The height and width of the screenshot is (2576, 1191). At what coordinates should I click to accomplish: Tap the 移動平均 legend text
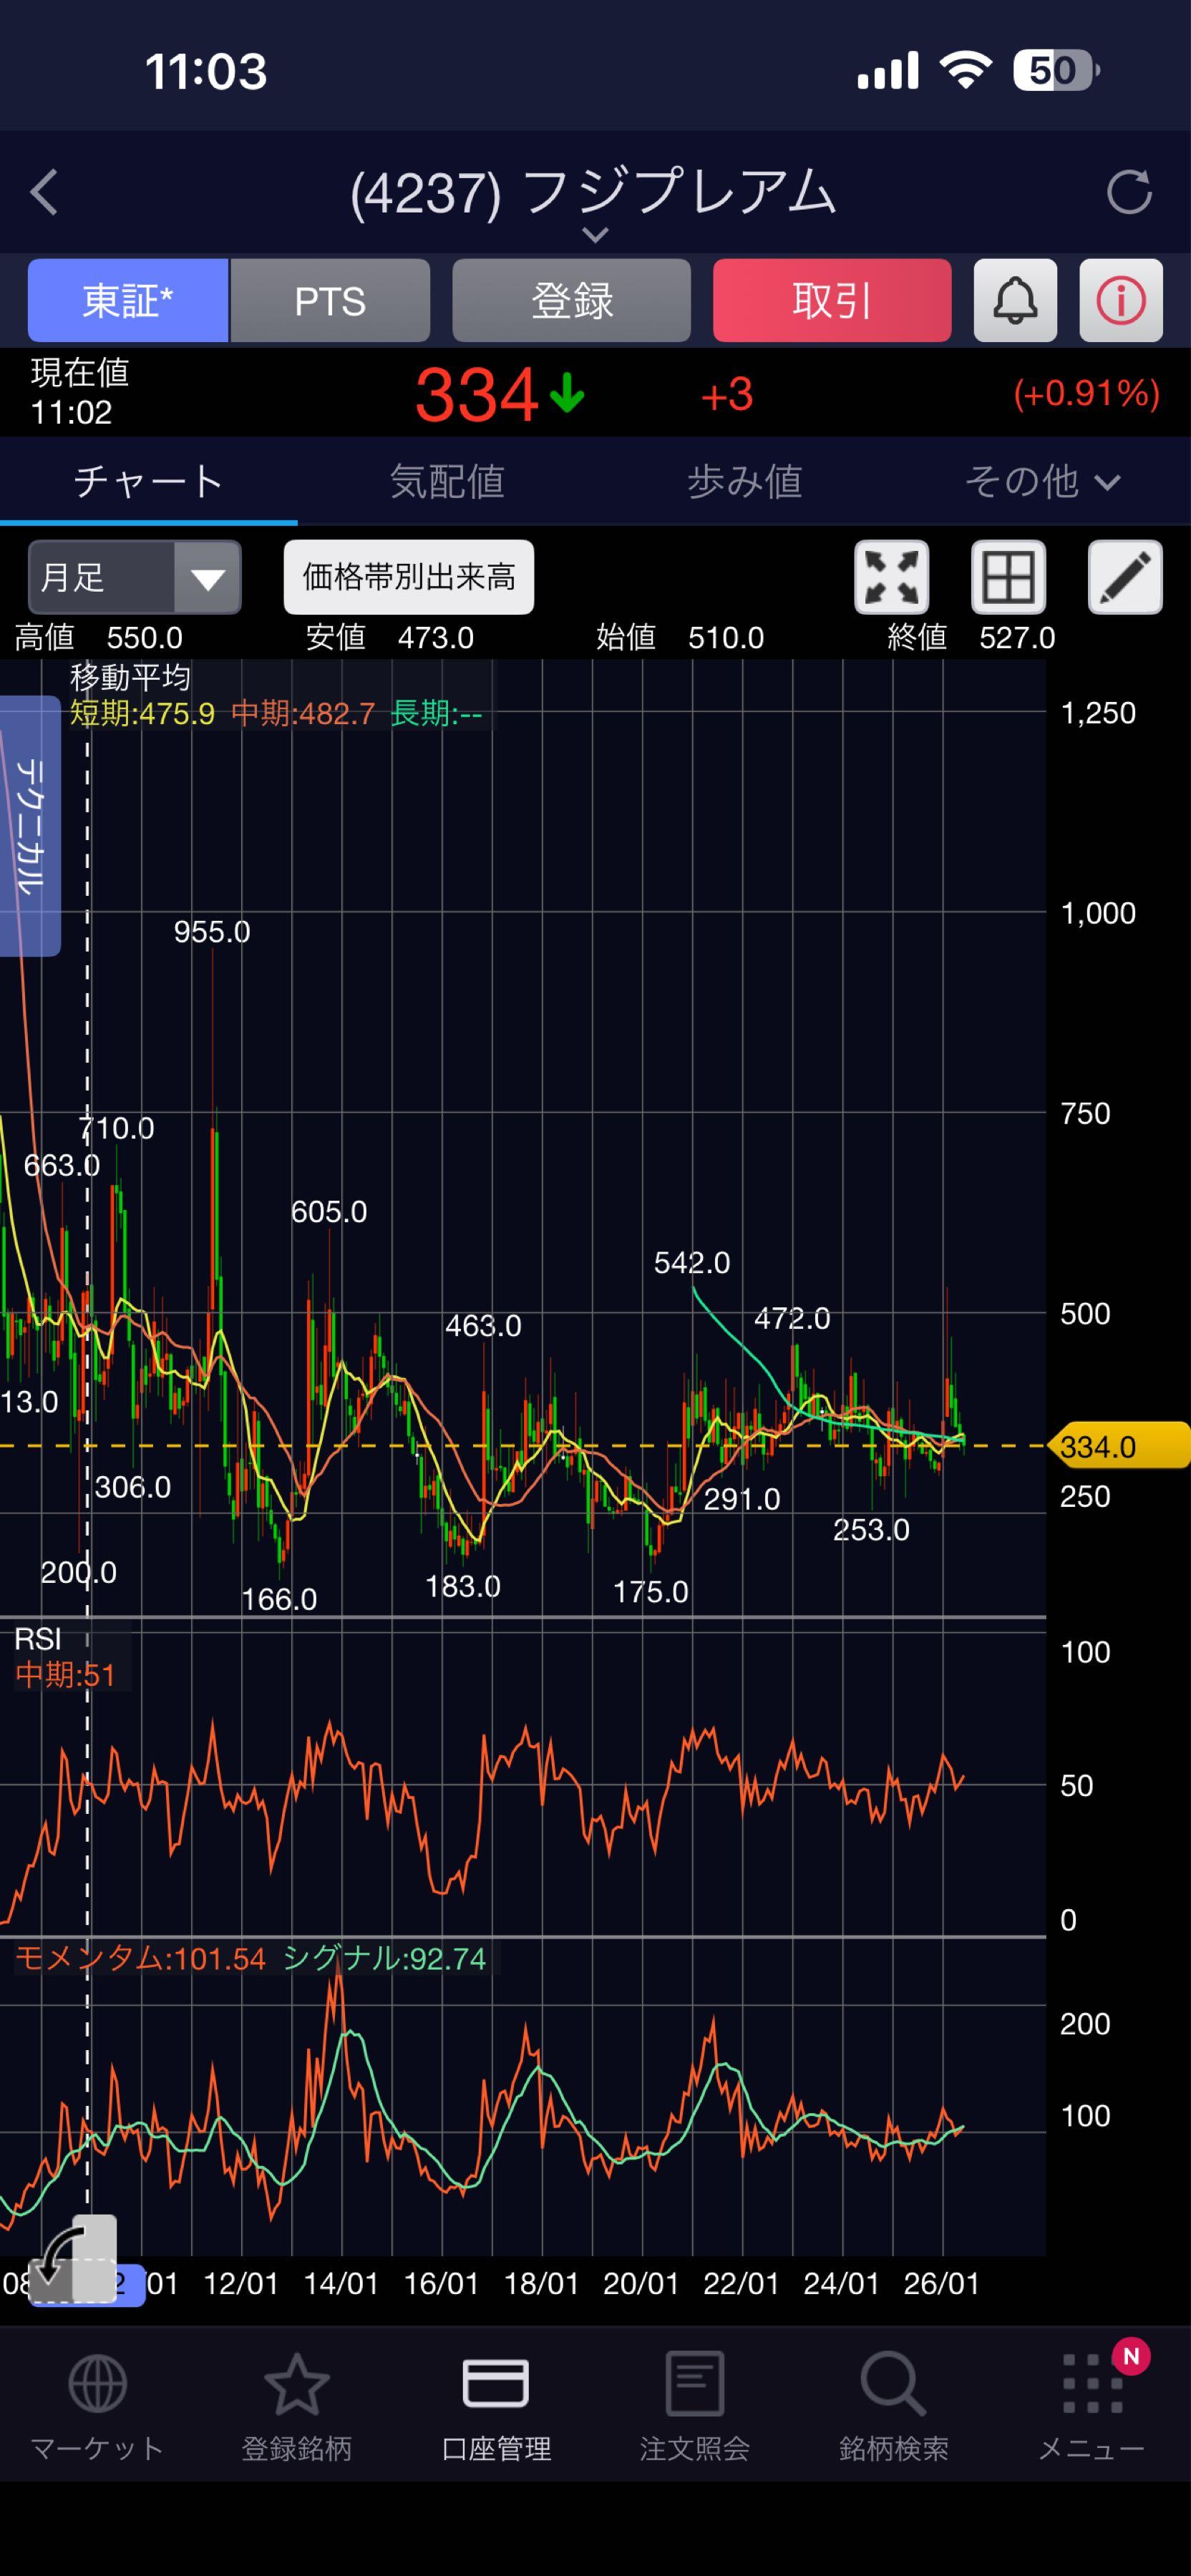(130, 678)
